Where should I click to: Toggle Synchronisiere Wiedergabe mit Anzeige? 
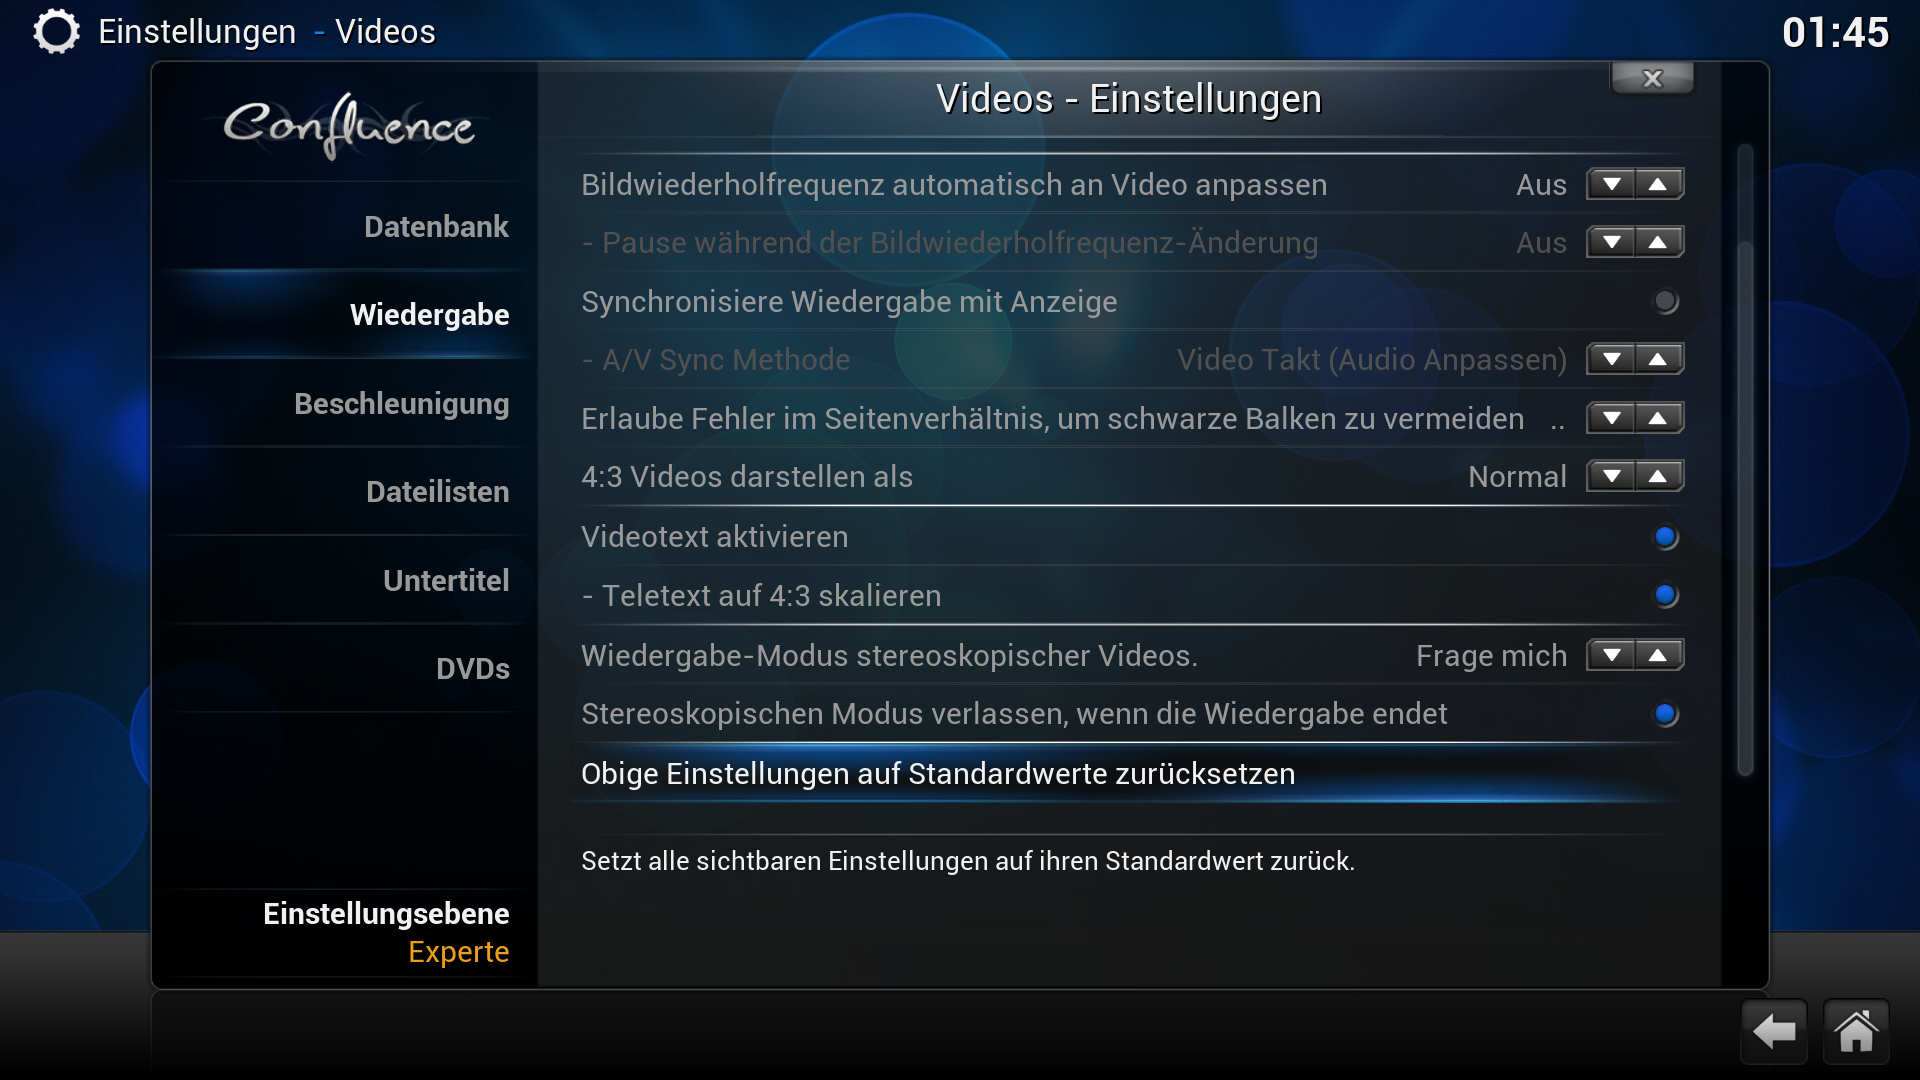pyautogui.click(x=1665, y=301)
